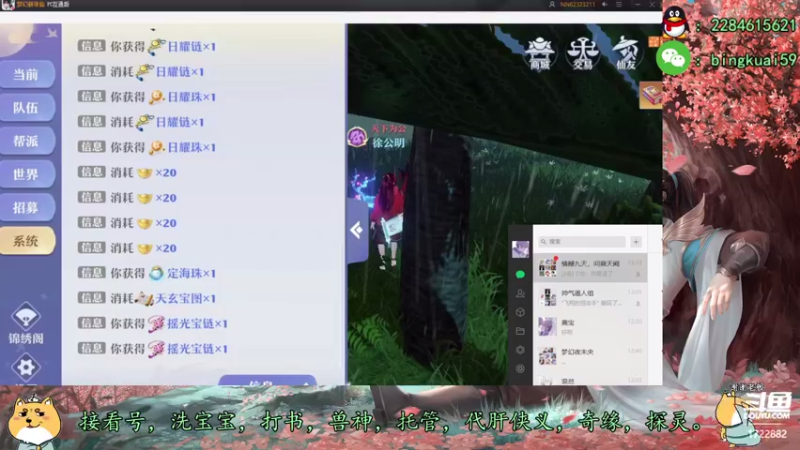Open the 商城 shop icon
Viewport: 800px width, 450px height.
[540, 53]
